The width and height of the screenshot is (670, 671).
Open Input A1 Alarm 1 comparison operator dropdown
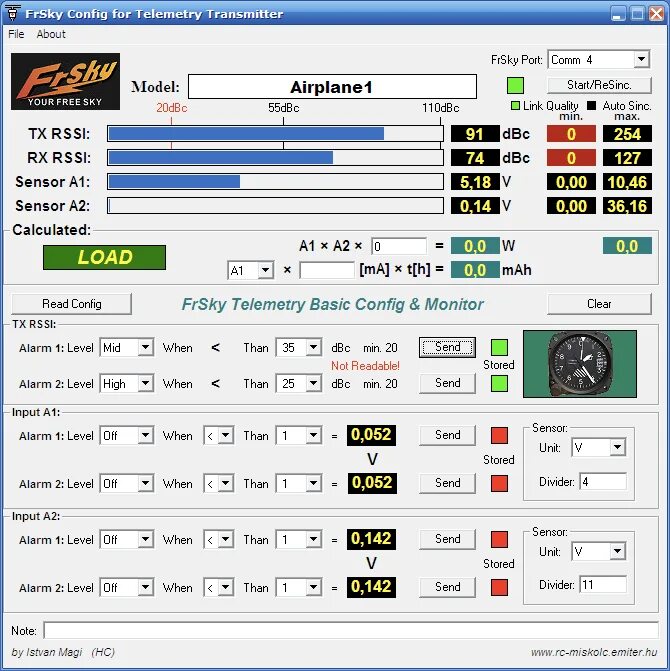pos(219,436)
